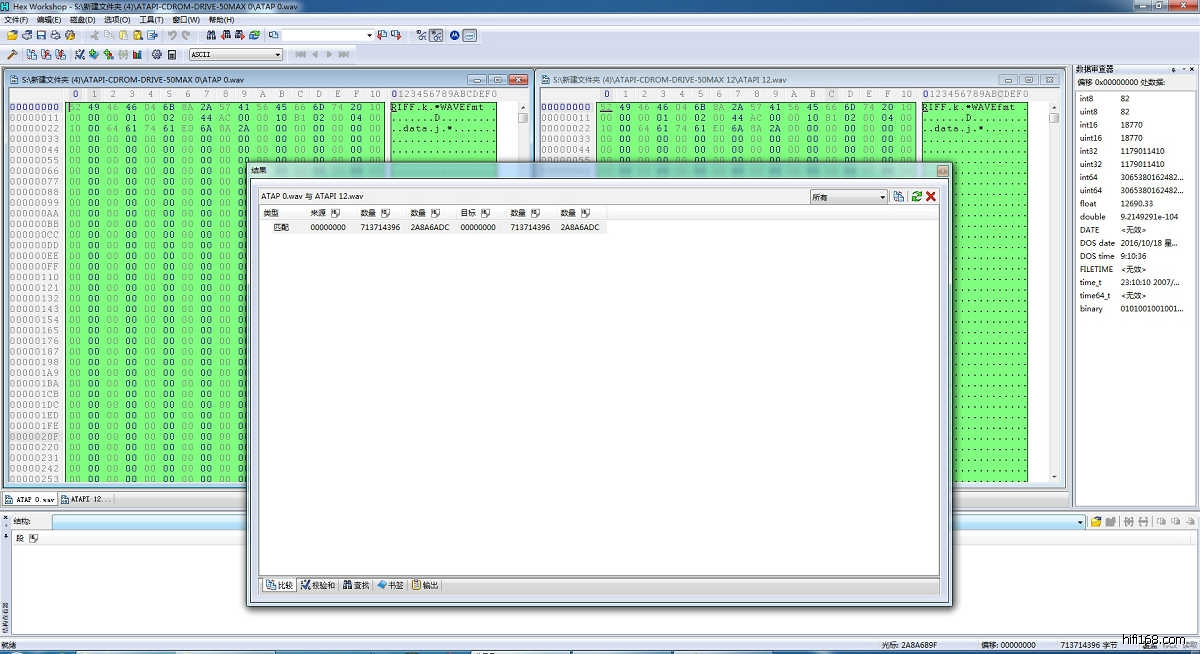Viewport: 1200px width, 654px height.
Task: Select the 匹配 result row
Action: click(x=280, y=227)
